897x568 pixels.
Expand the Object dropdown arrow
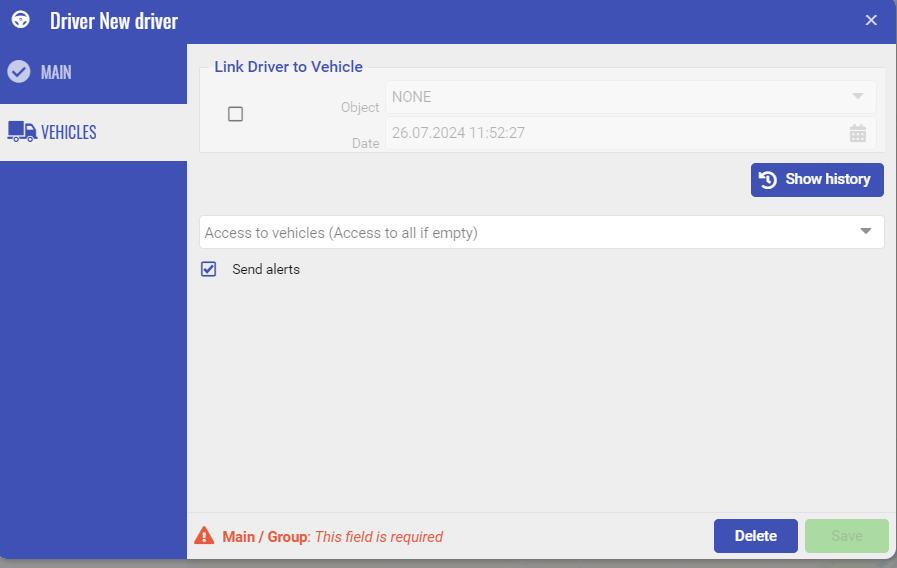[857, 97]
